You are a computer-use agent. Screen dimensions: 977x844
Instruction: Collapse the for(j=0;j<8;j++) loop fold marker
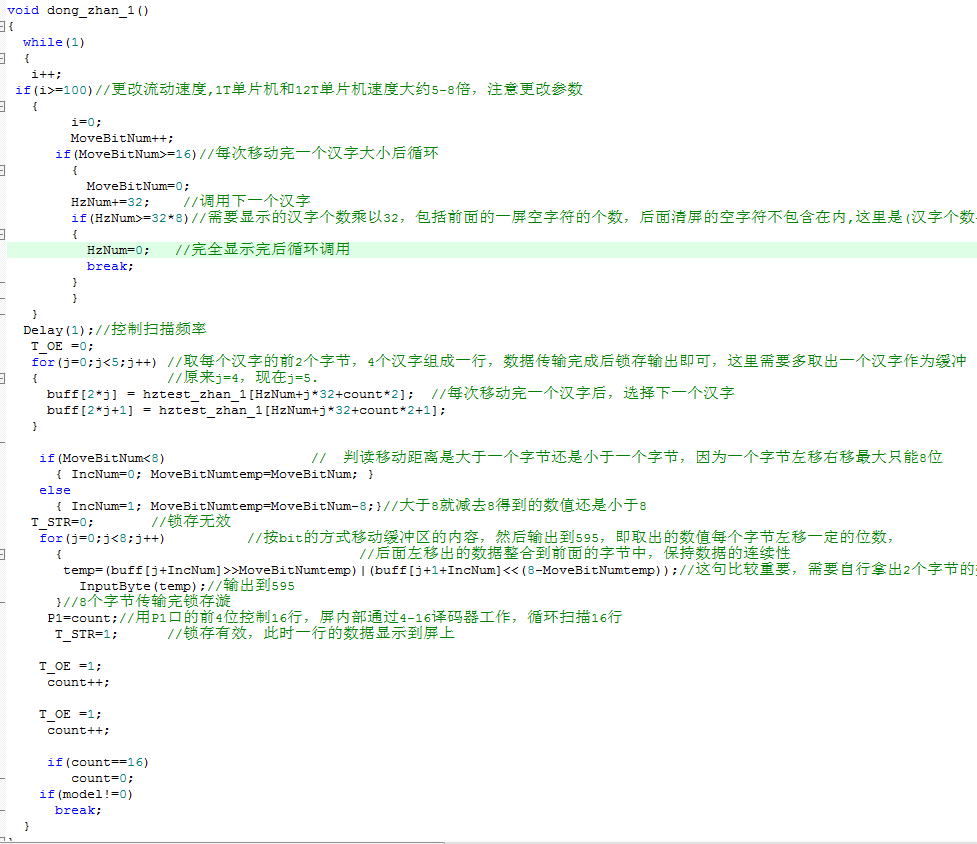pyautogui.click(x=2, y=554)
